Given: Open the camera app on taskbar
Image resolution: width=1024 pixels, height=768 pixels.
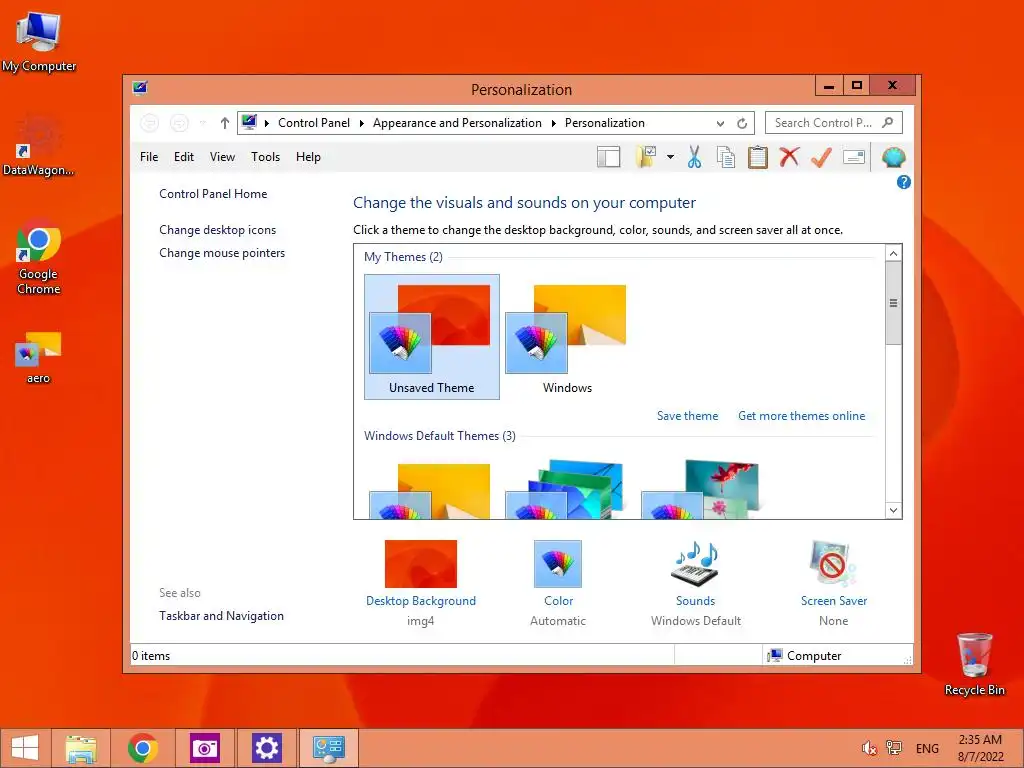Looking at the screenshot, I should 204,748.
